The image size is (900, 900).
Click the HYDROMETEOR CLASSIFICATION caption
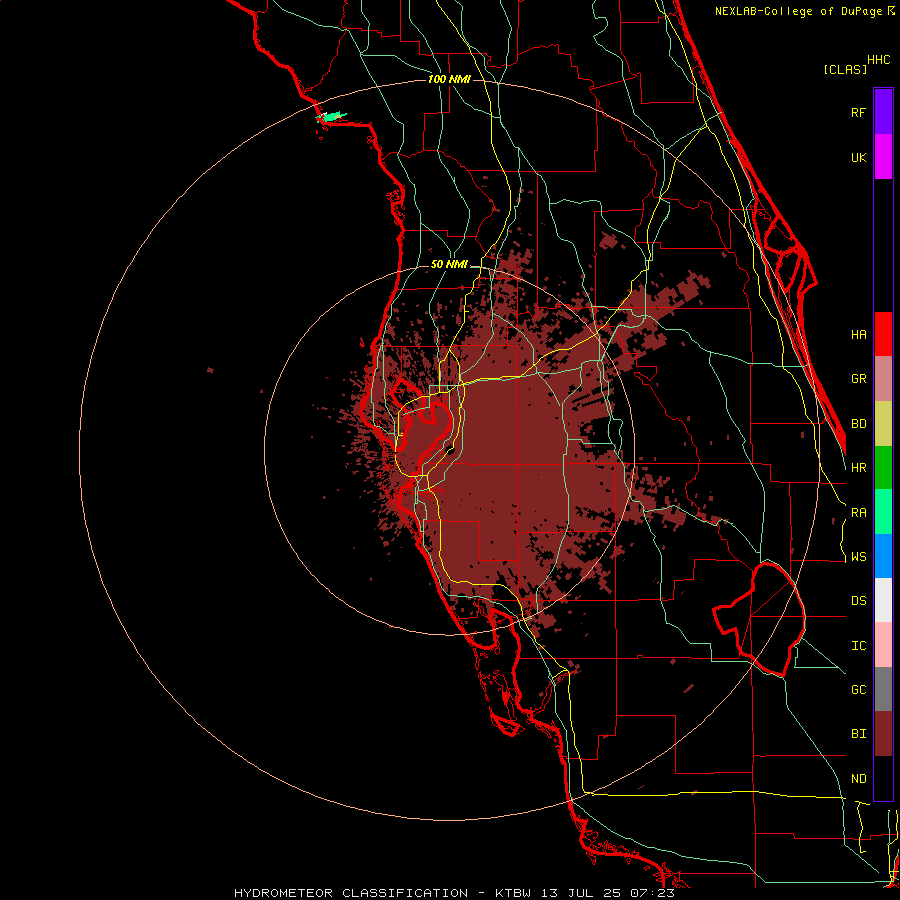pos(351,893)
